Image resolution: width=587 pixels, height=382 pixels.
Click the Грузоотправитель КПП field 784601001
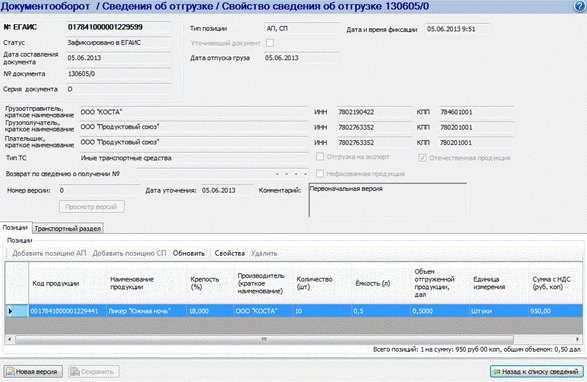(x=476, y=112)
